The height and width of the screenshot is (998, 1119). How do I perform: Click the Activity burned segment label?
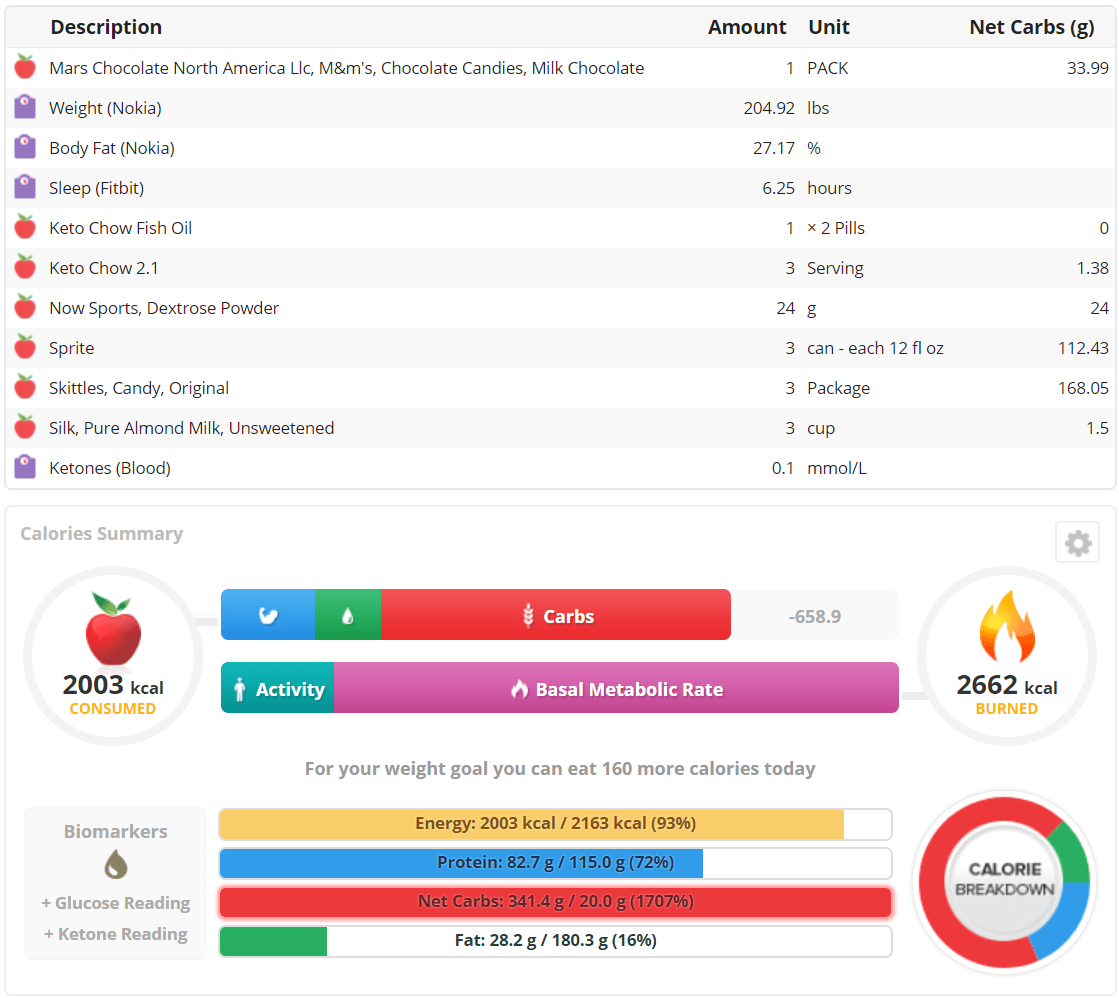[x=290, y=689]
